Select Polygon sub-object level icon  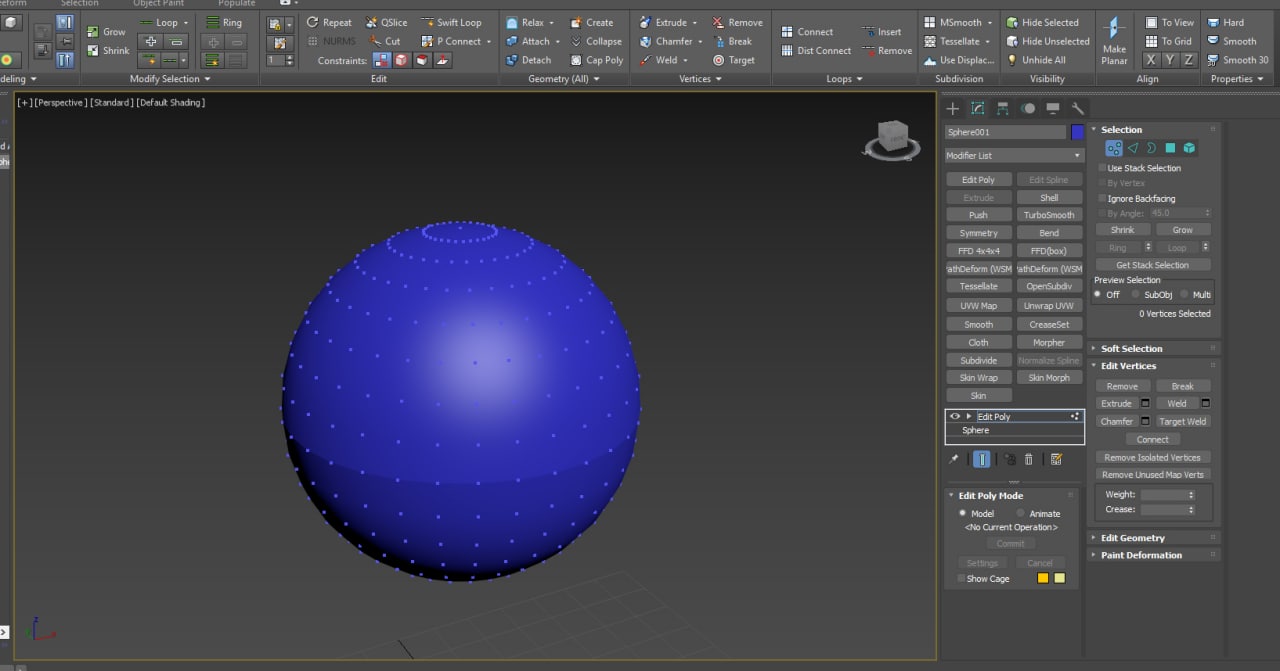click(1170, 148)
